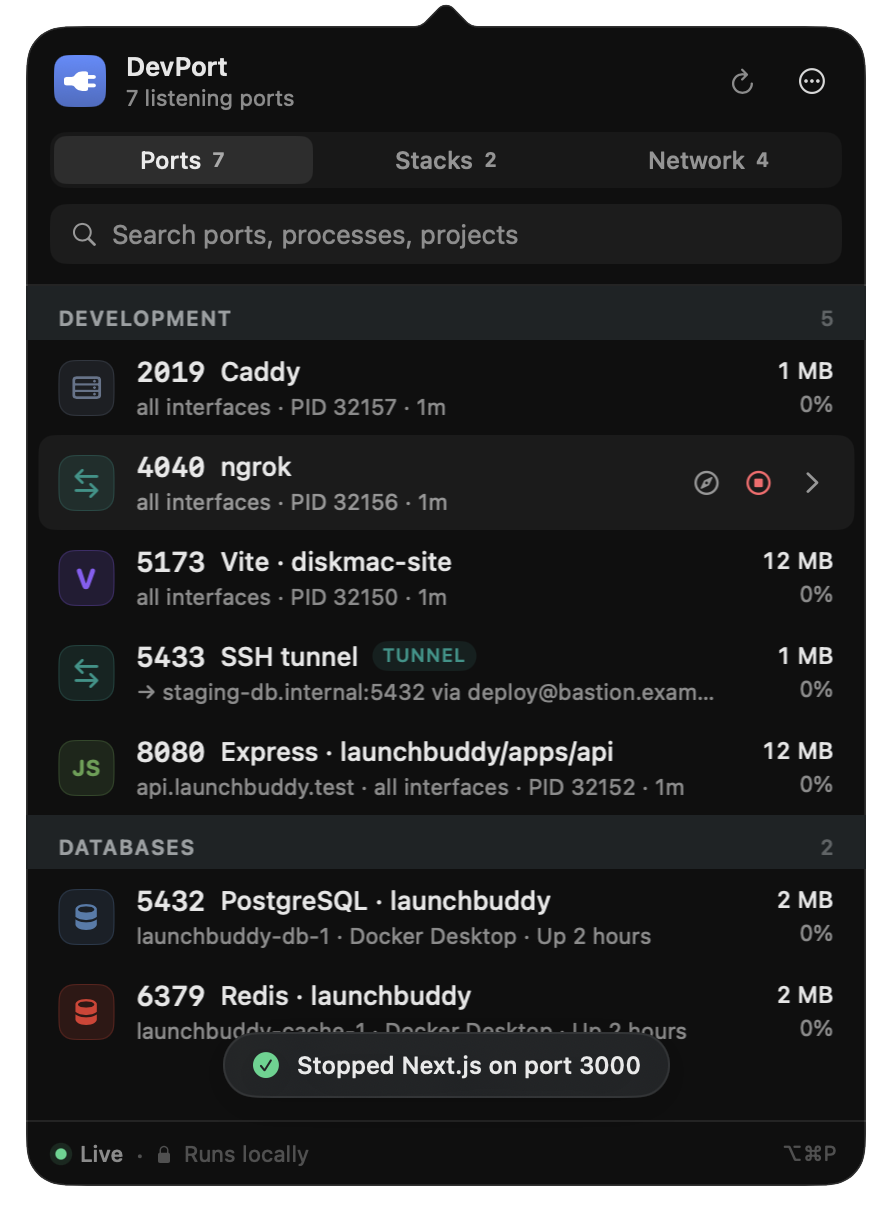Image resolution: width=892 pixels, height=1212 pixels.
Task: Click Vite's 12 MB memory value
Action: (x=798, y=561)
